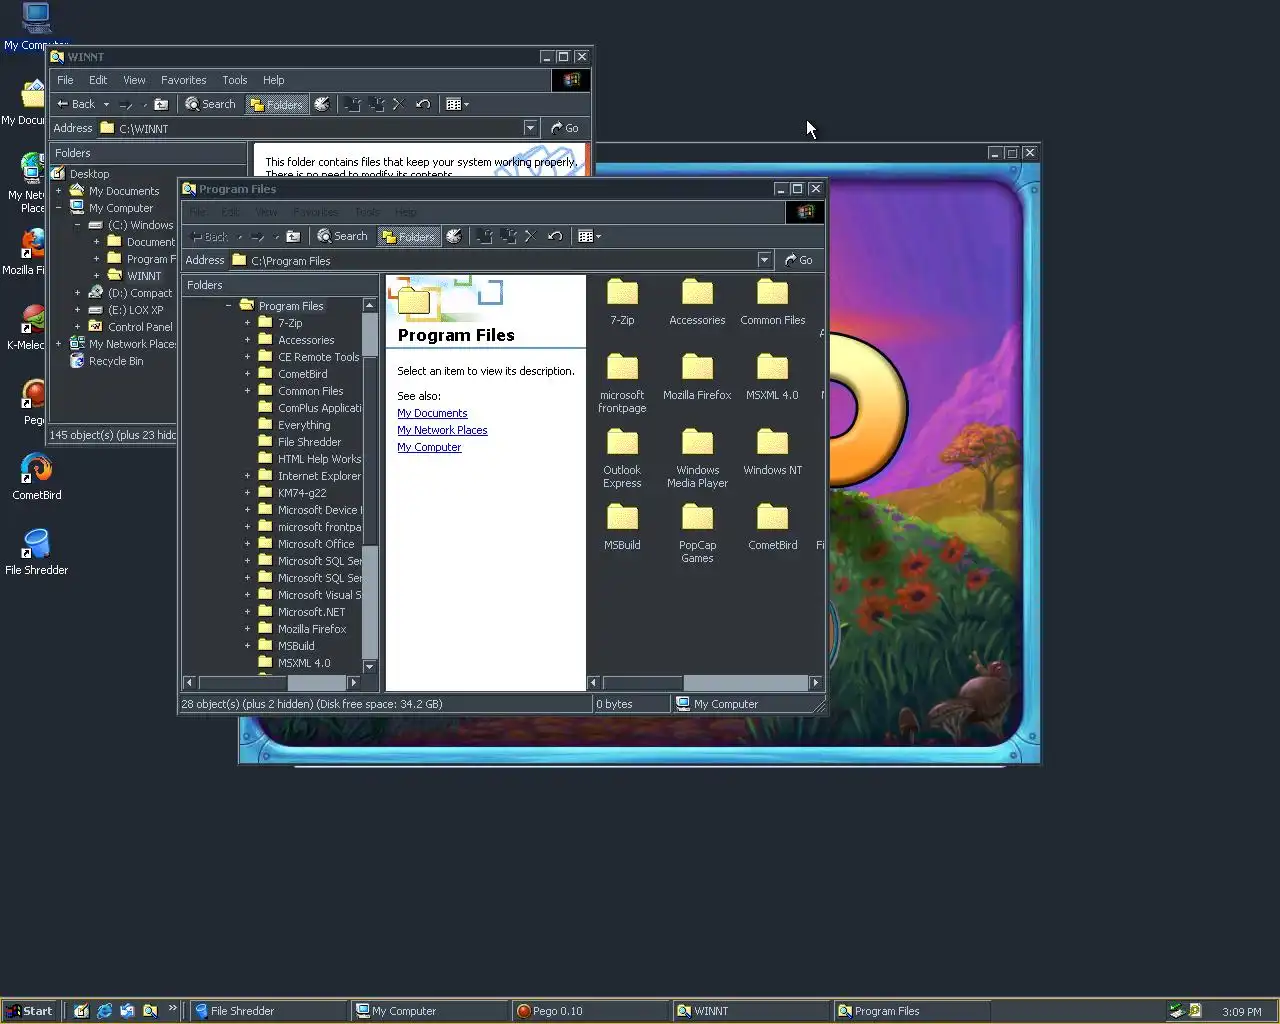Click the Search button in WINNT toolbar
The height and width of the screenshot is (1024, 1280).
pyautogui.click(x=210, y=104)
